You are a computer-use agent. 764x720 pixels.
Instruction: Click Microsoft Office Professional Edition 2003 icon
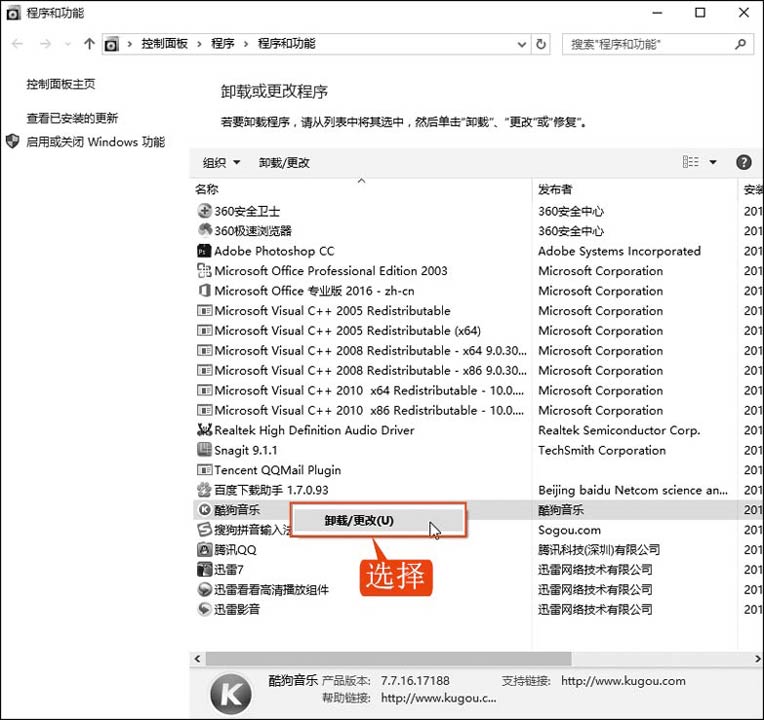(x=204, y=270)
